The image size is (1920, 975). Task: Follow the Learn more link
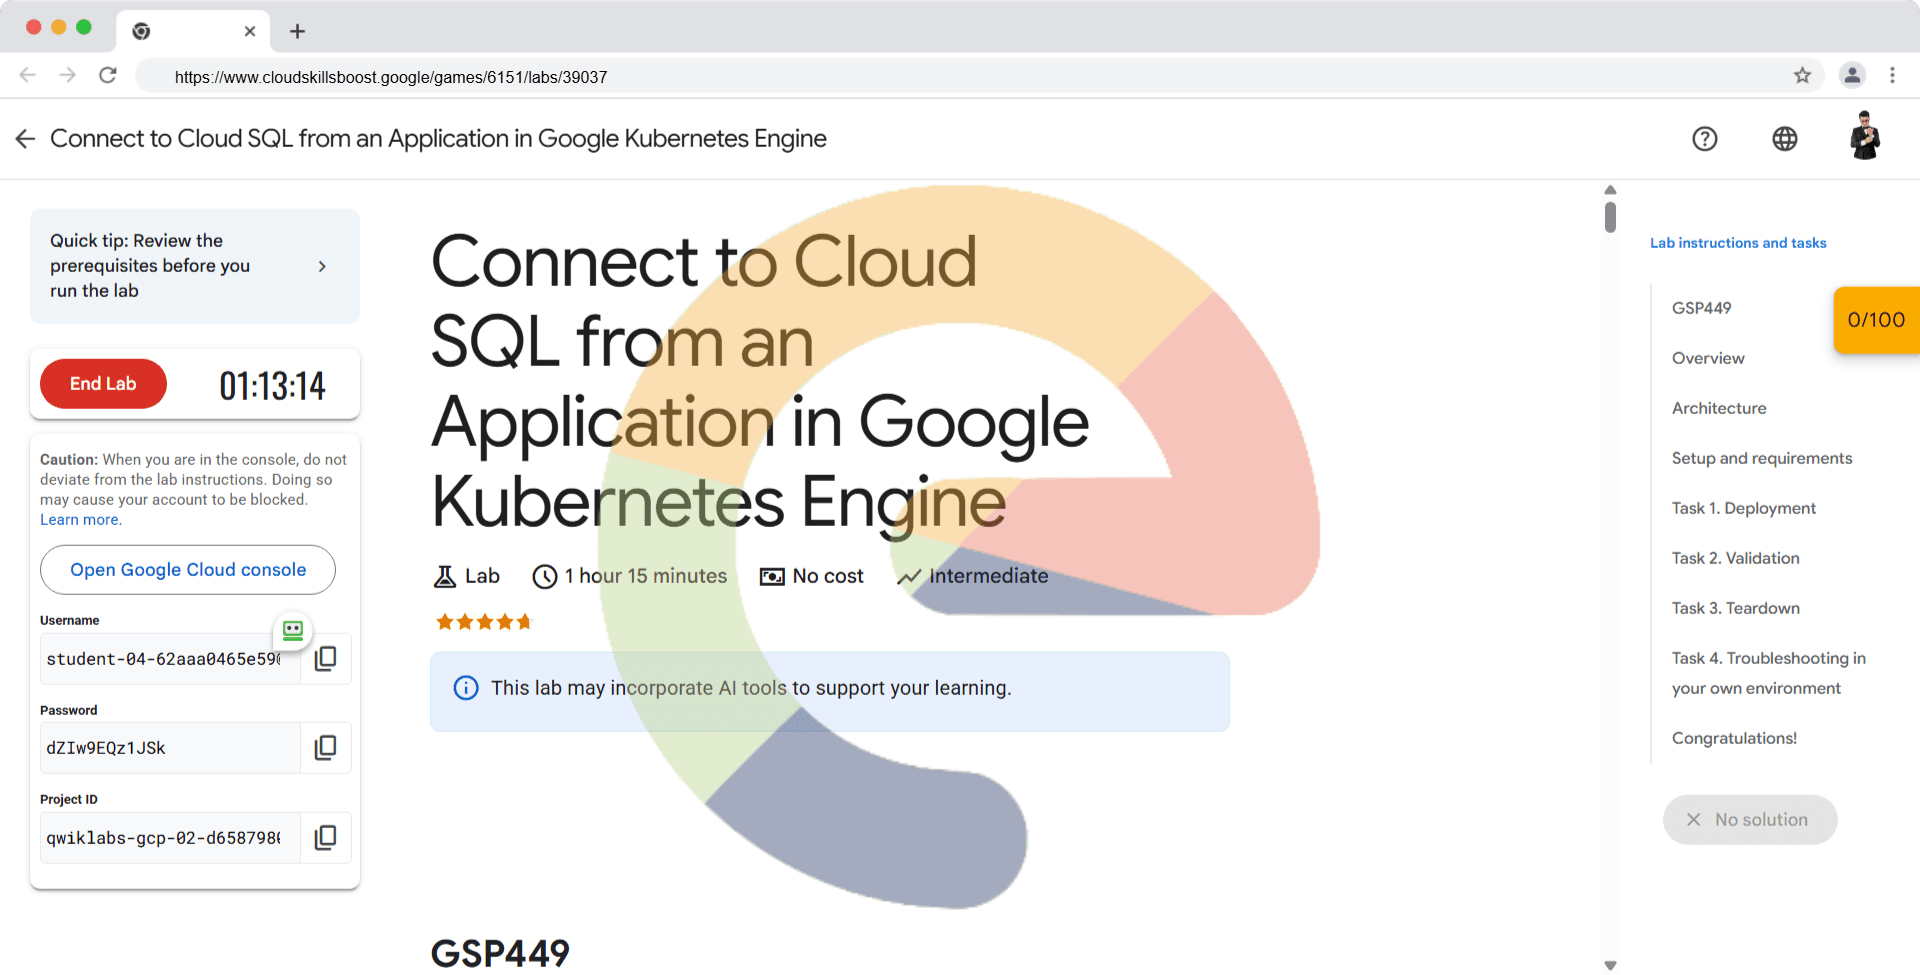point(80,520)
